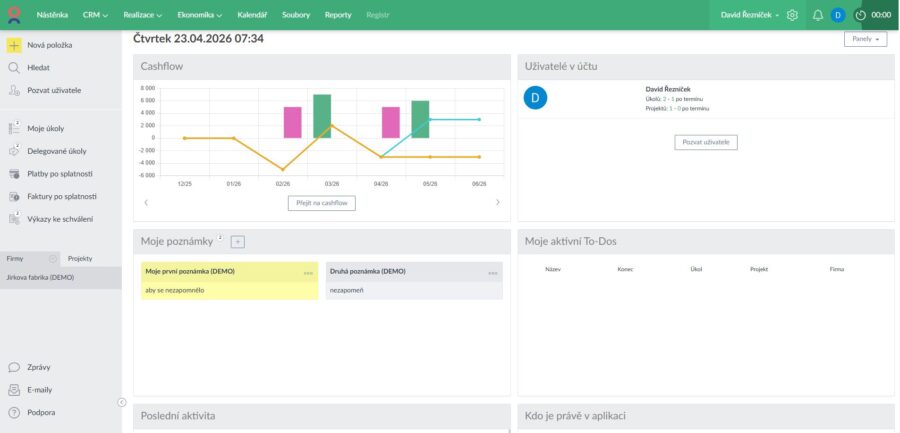Click the yellow Nová položka plus icon
Image resolution: width=900 pixels, height=433 pixels.
pyautogui.click(x=14, y=45)
